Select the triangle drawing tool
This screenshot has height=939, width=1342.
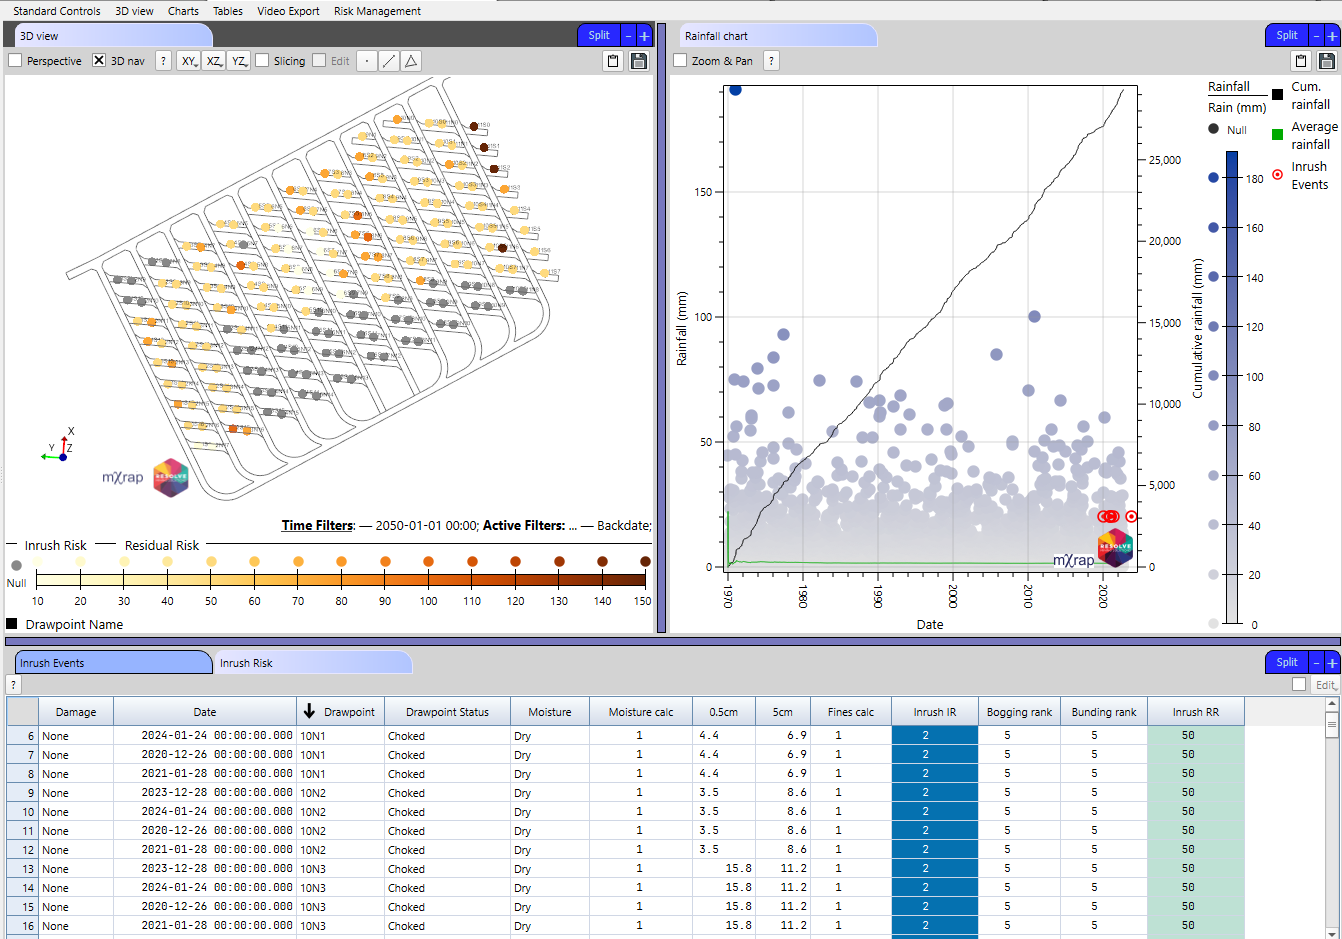[x=410, y=61]
